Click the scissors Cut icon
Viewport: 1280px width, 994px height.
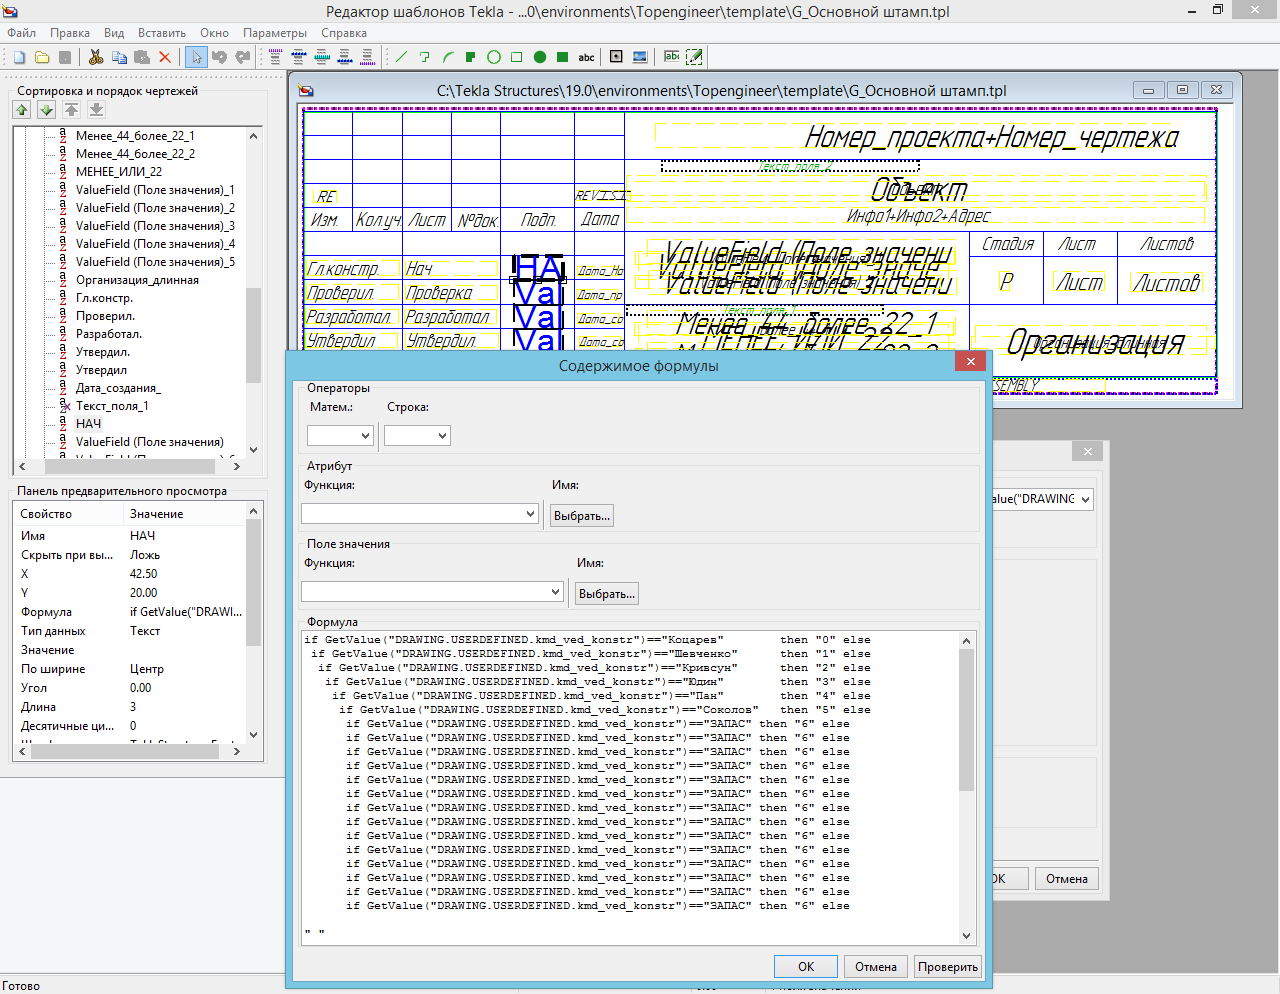pos(96,57)
